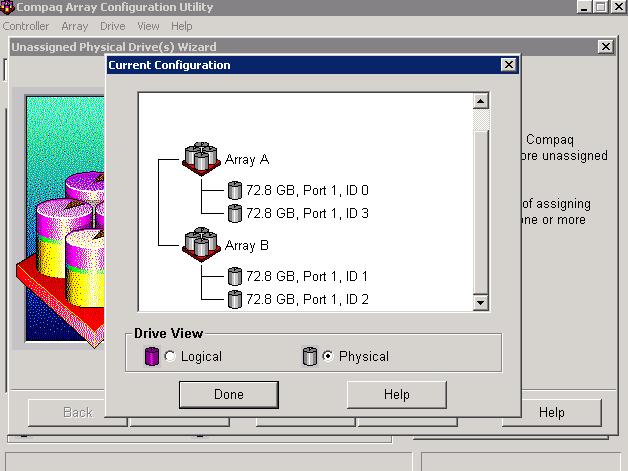Image resolution: width=628 pixels, height=471 pixels.
Task: Click the scroll up arrow in configuration list
Action: (480, 101)
